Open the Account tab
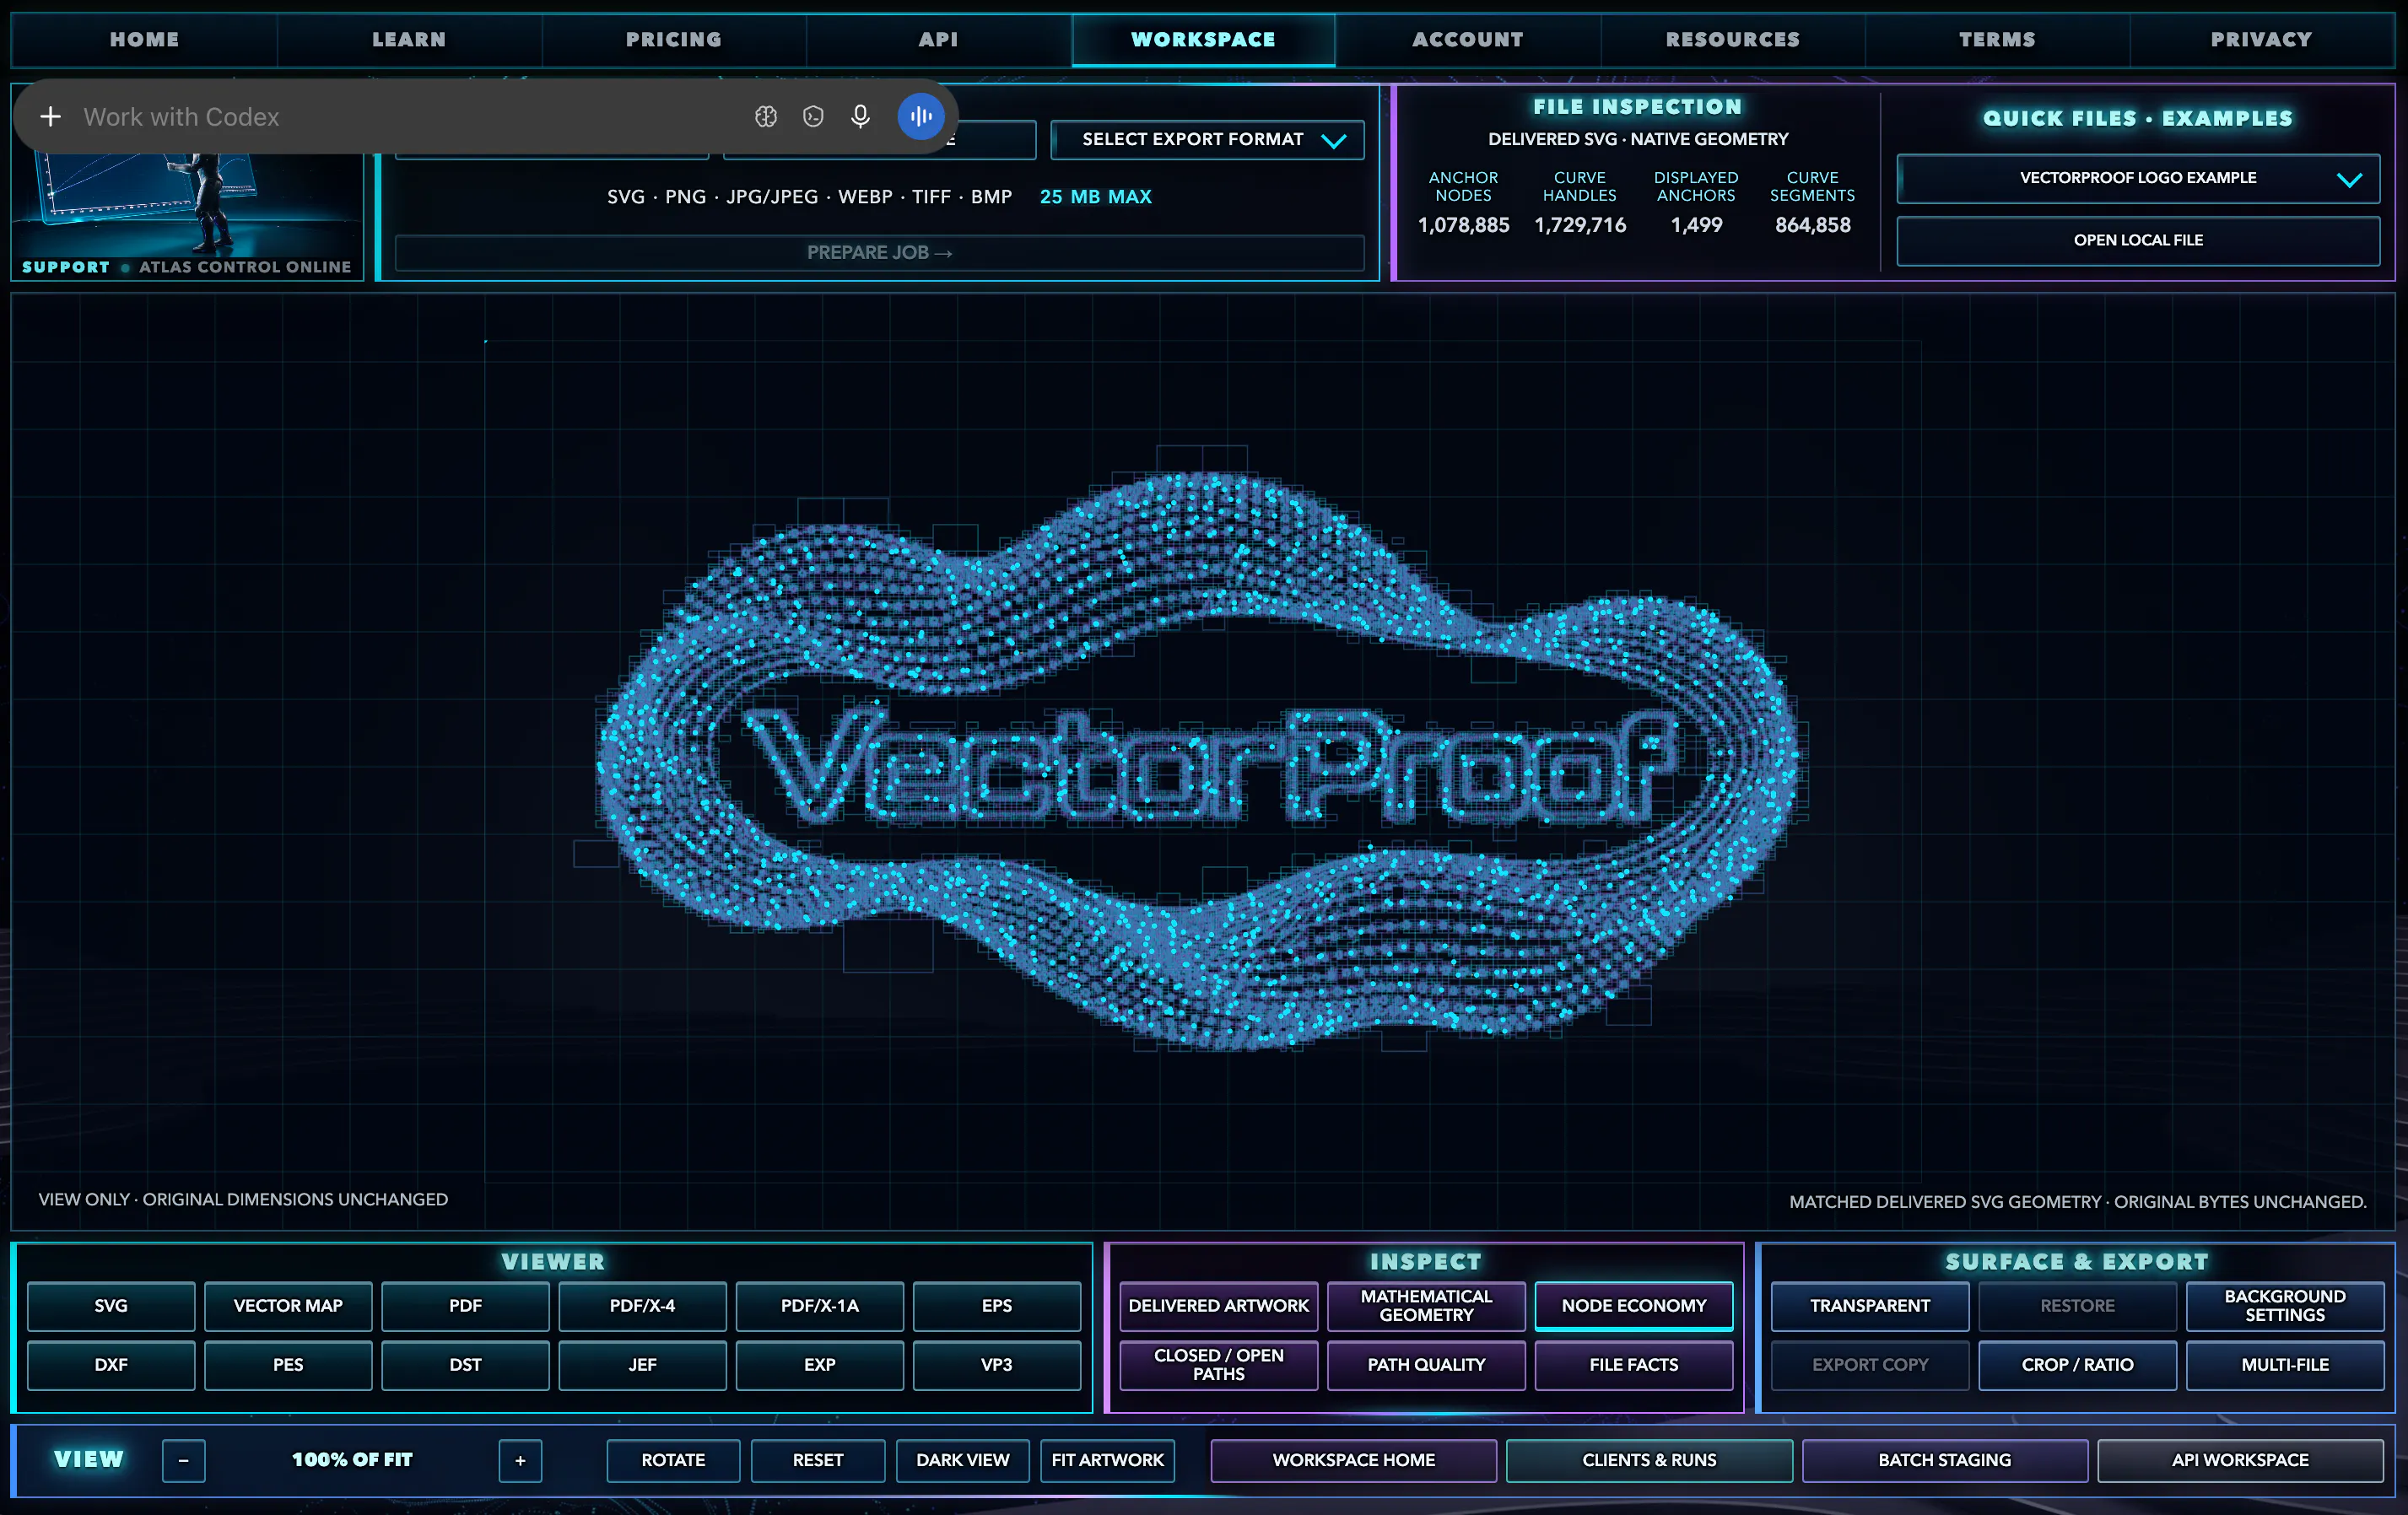2408x1515 pixels. 1468,40
